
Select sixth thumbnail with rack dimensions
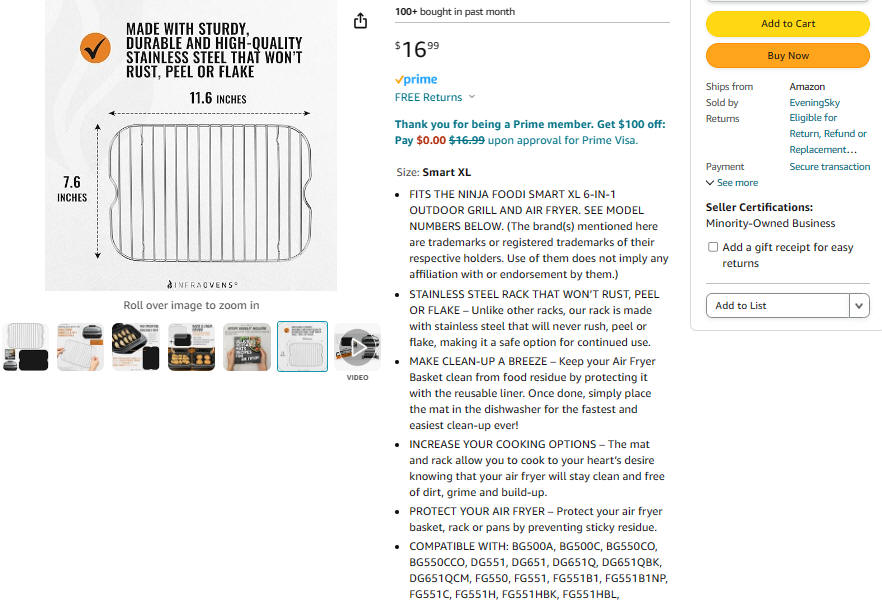[302, 347]
